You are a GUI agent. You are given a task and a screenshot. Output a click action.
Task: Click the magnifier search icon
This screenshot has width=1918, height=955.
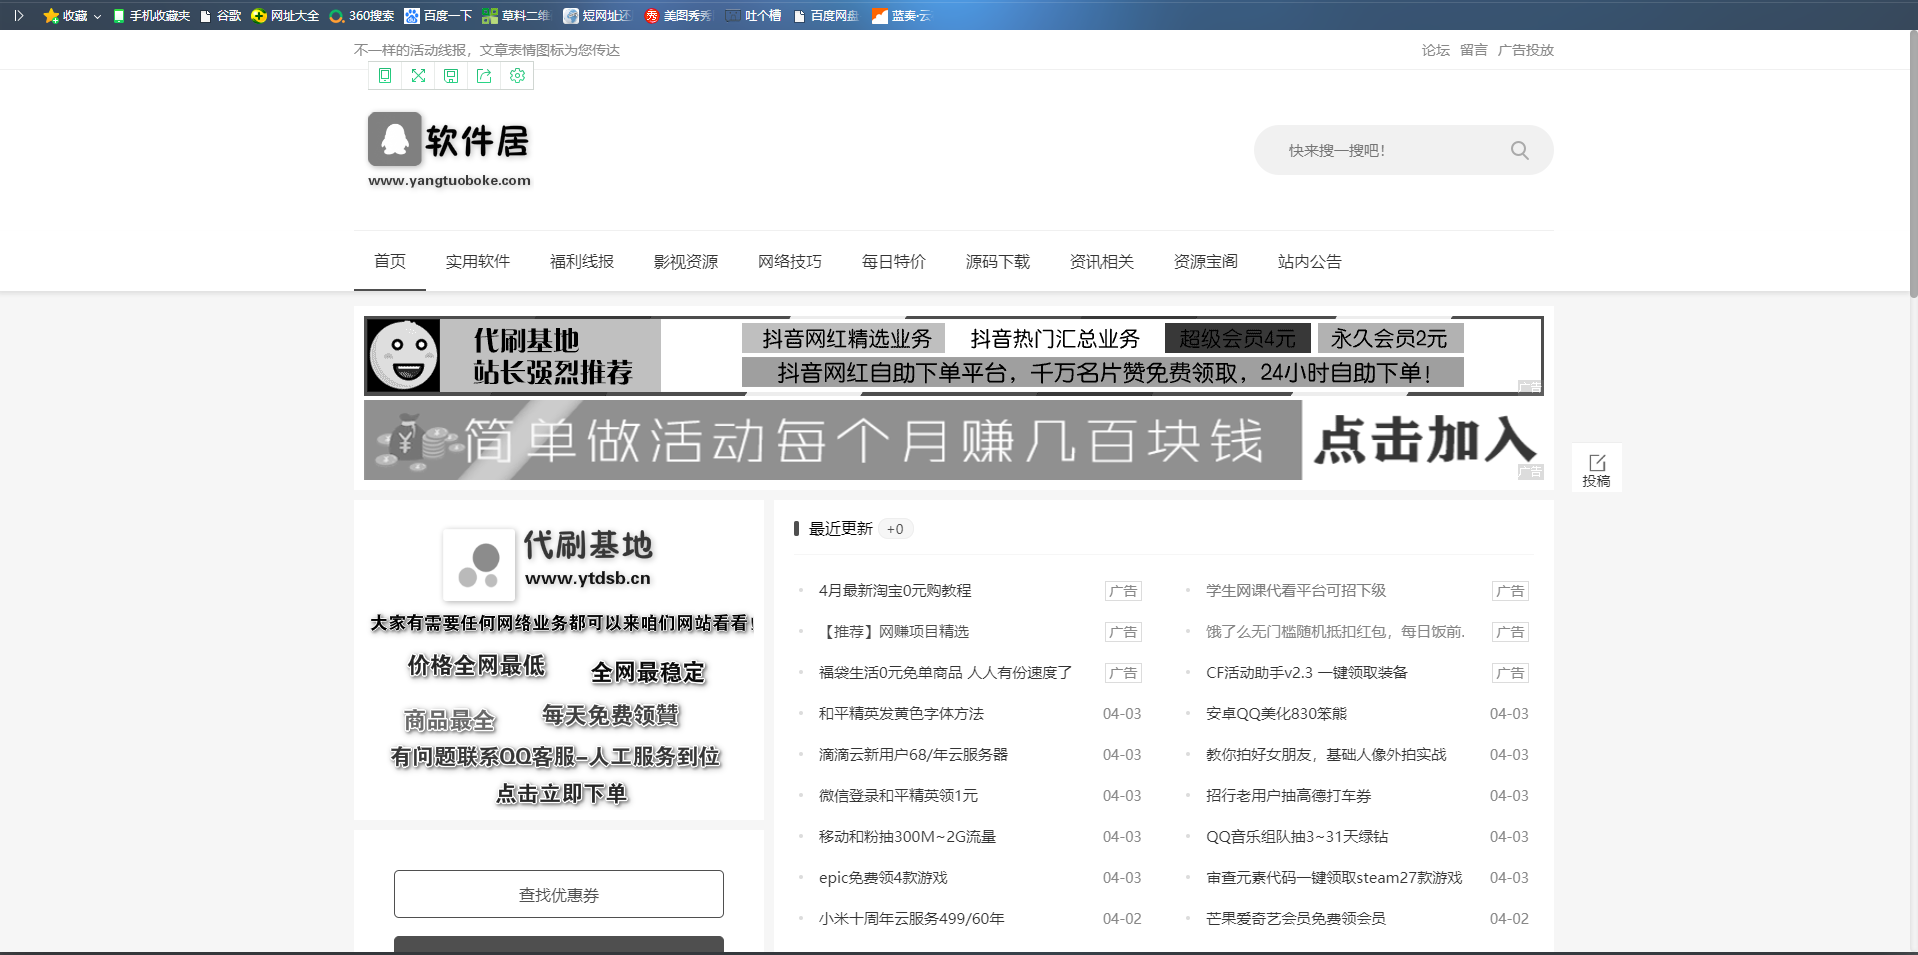tap(1519, 150)
